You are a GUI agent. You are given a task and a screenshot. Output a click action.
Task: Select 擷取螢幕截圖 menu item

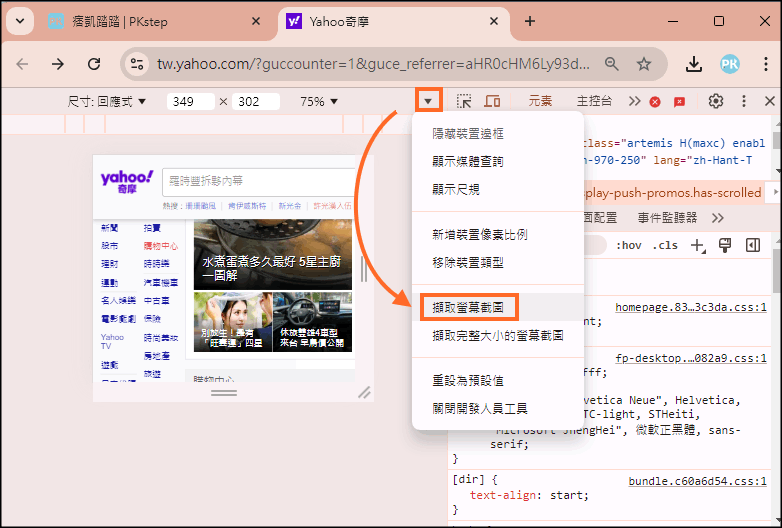coord(497,307)
